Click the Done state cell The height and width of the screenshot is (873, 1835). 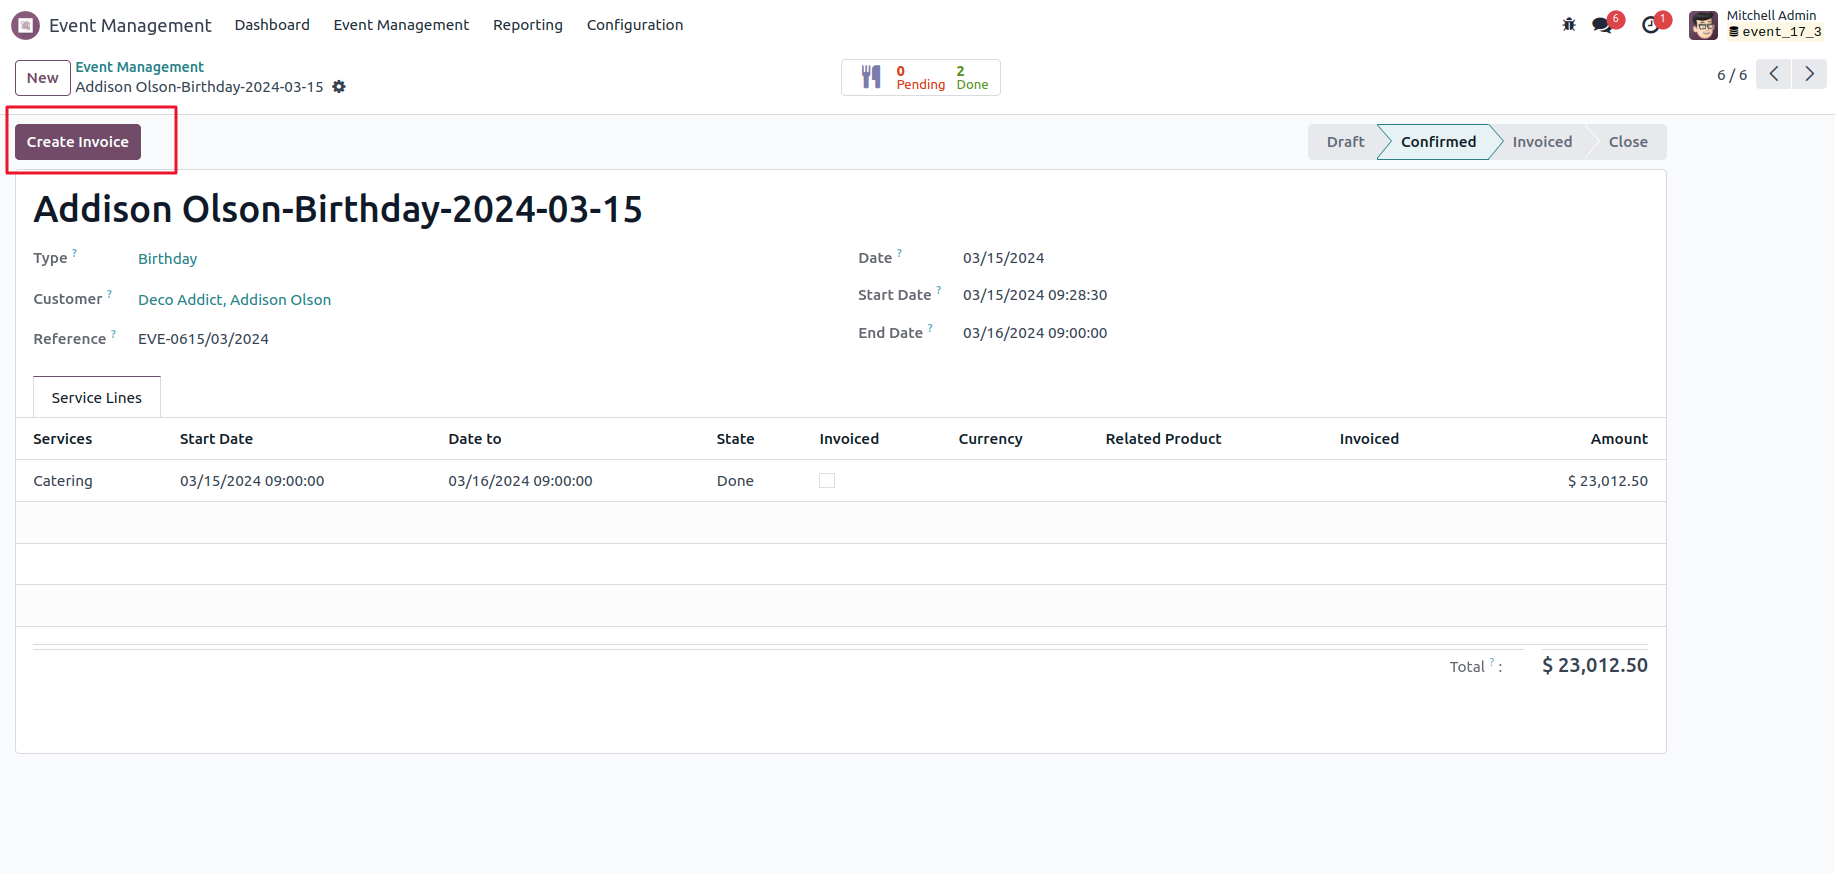tap(735, 481)
